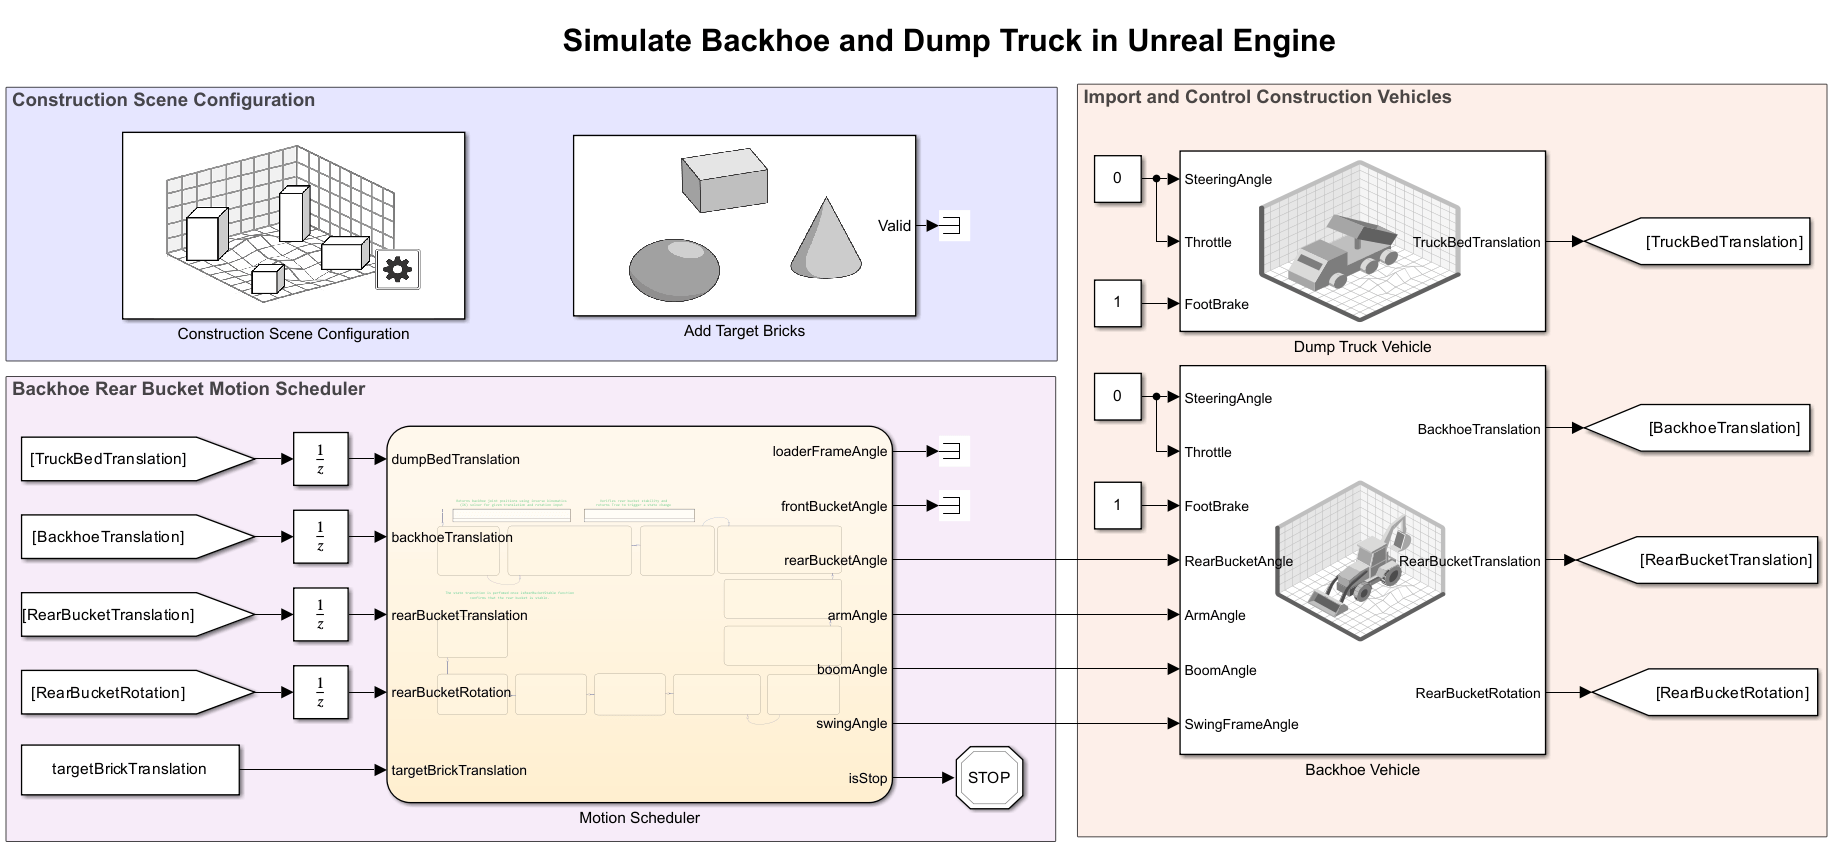Select the terminator on frontBucketAngle output

pyautogui.click(x=951, y=506)
